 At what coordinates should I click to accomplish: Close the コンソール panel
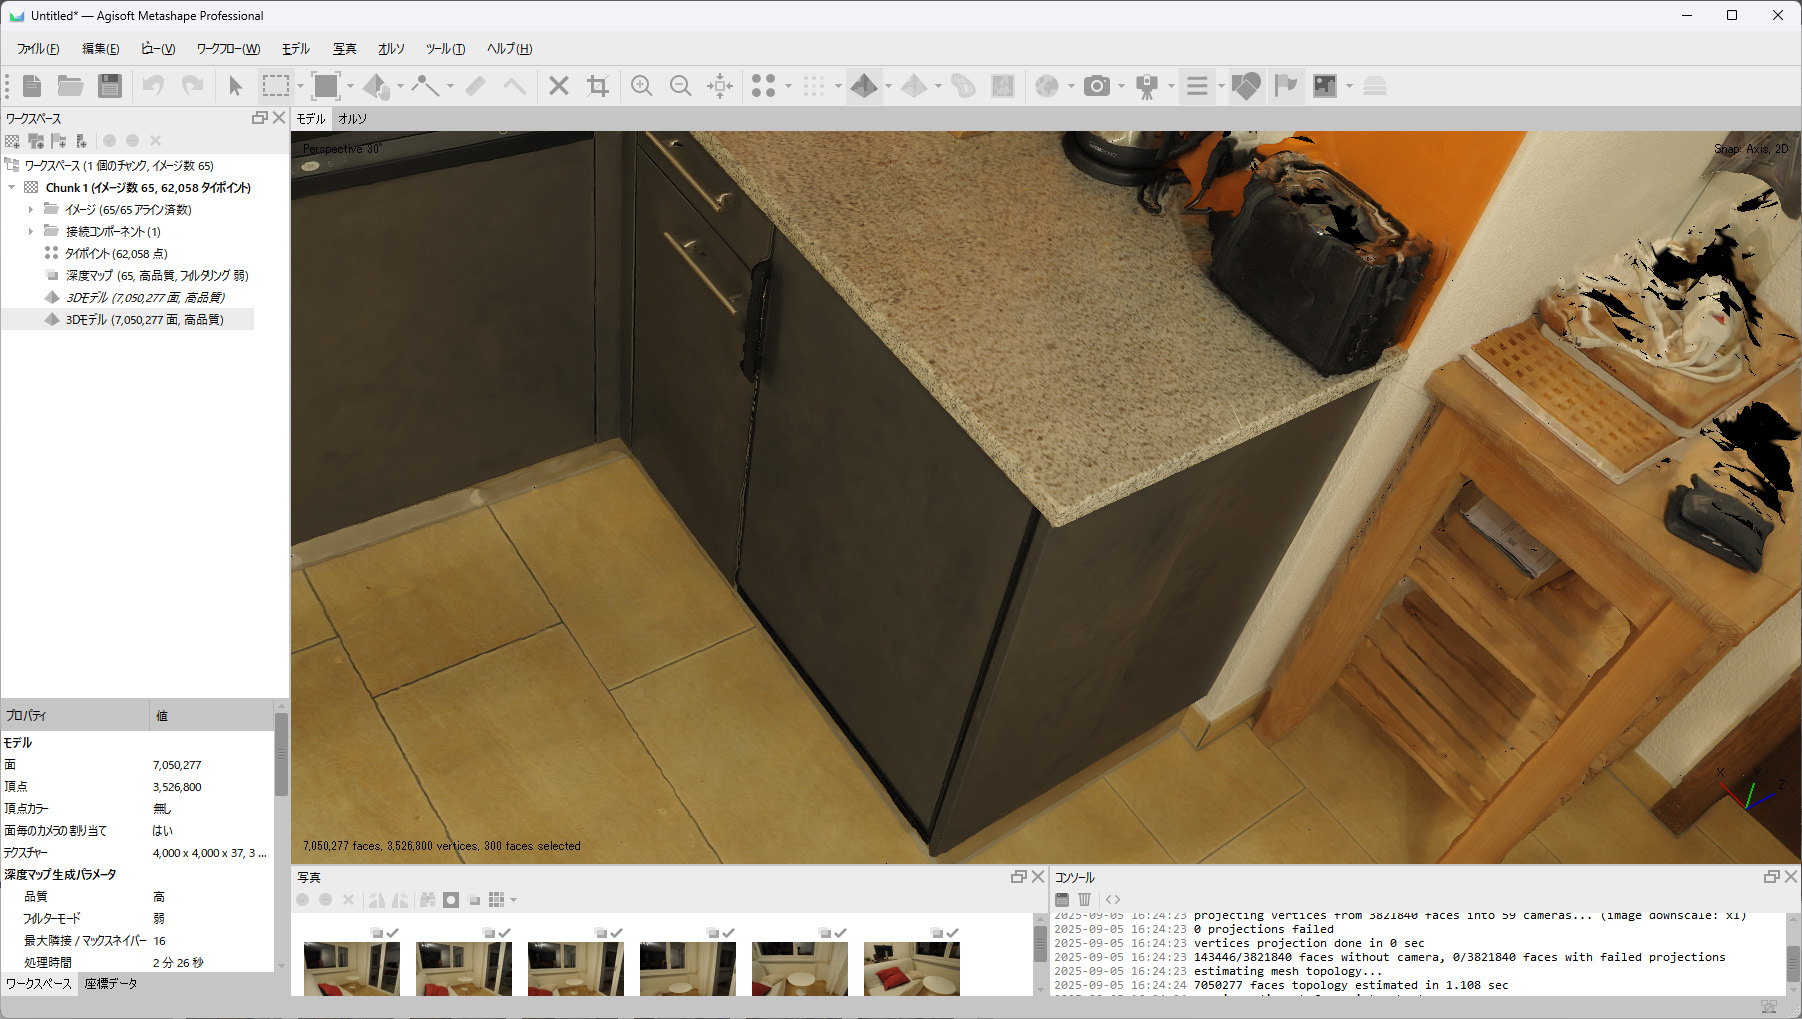click(1791, 876)
